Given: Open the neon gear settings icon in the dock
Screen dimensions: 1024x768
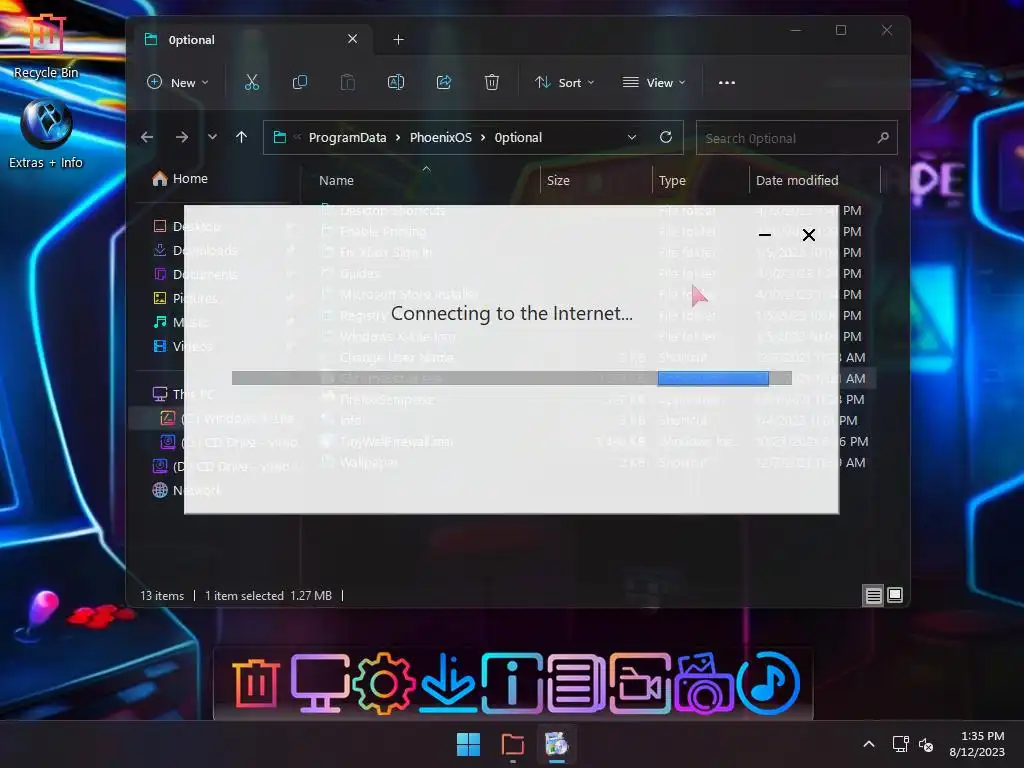Looking at the screenshot, I should pyautogui.click(x=383, y=684).
